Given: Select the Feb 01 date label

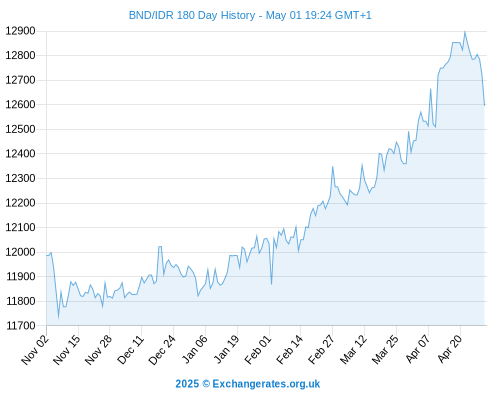Looking at the screenshot, I should [258, 350].
